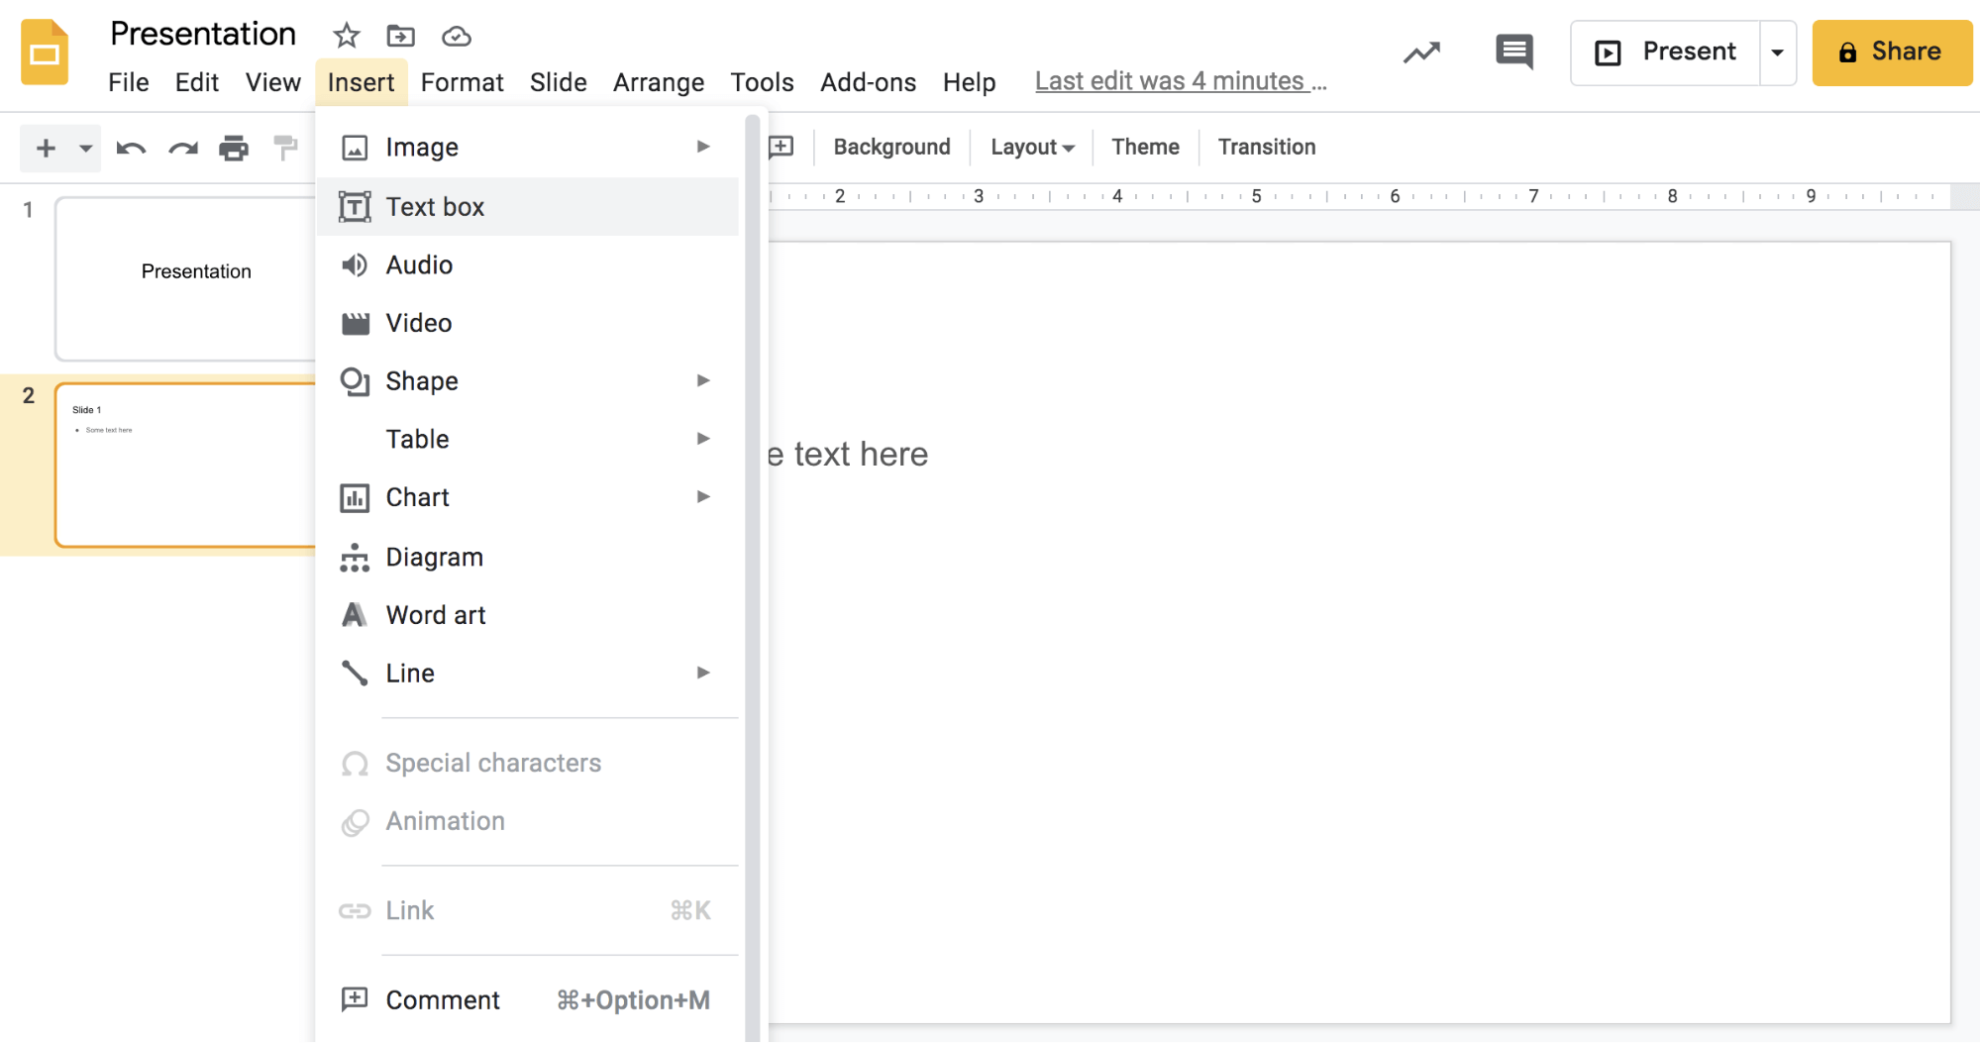Insert Word art

pos(436,614)
